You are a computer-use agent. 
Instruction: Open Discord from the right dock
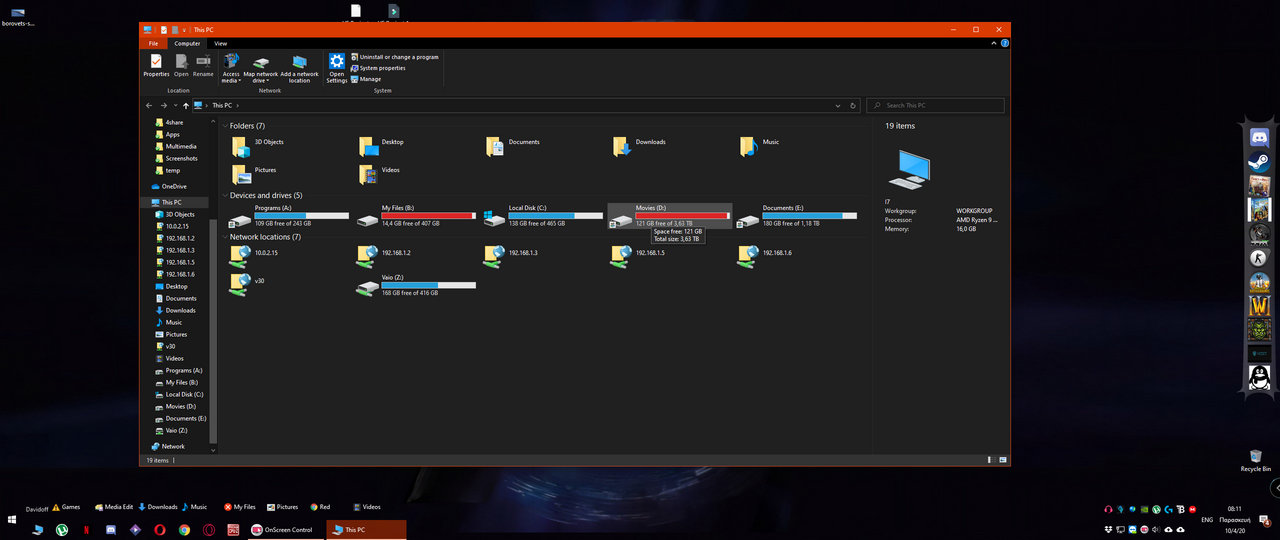click(1259, 139)
